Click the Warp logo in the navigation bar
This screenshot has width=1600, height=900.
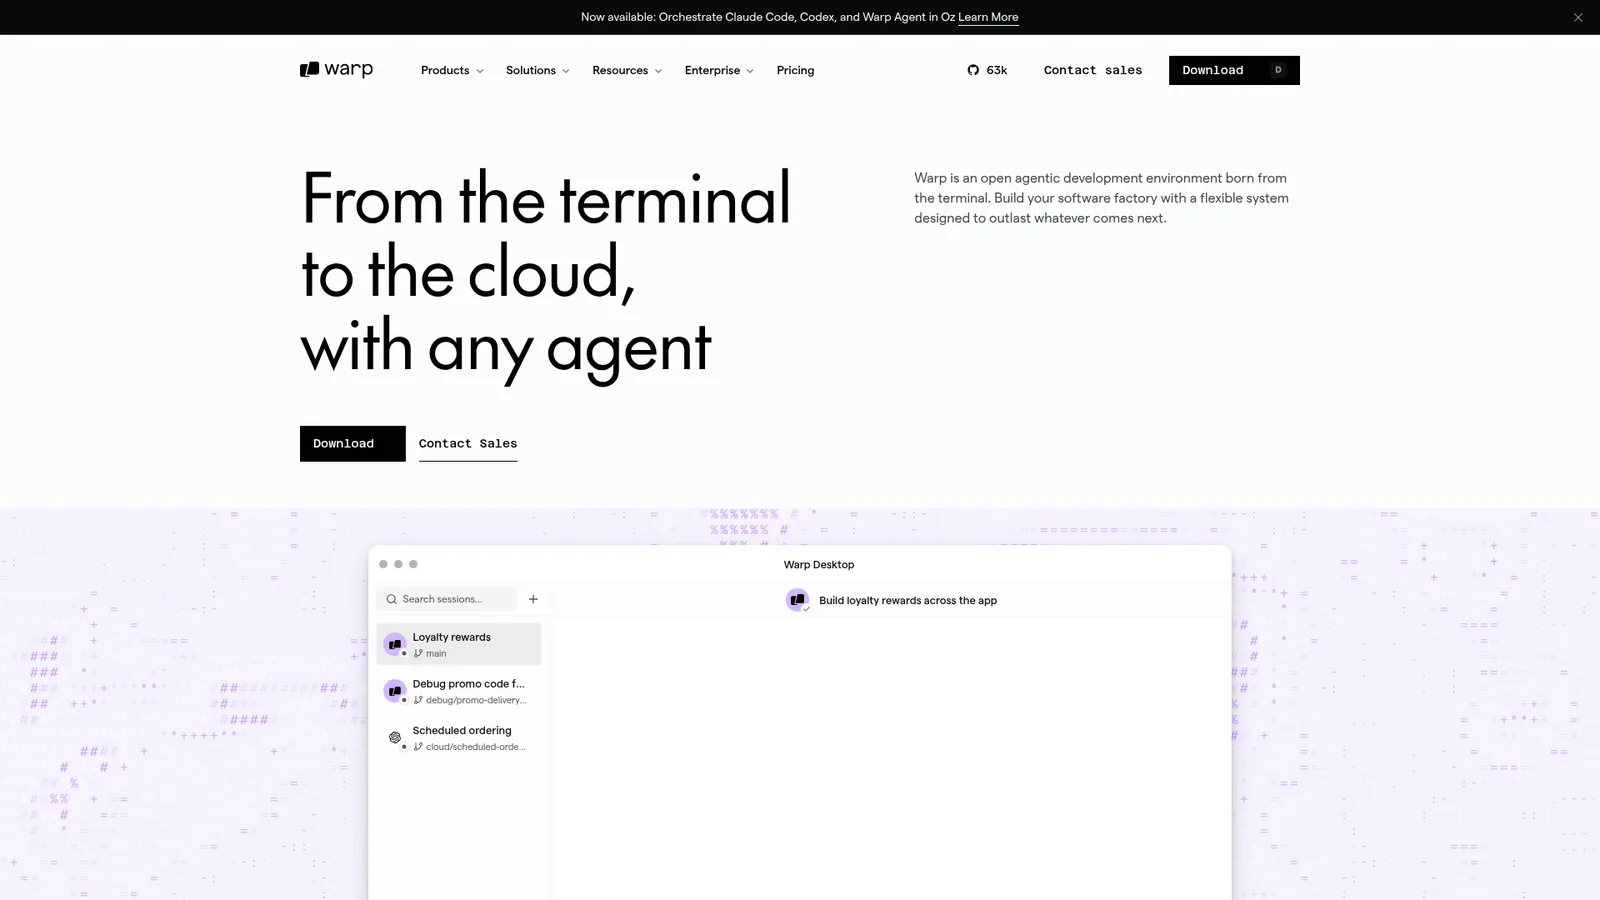(336, 69)
